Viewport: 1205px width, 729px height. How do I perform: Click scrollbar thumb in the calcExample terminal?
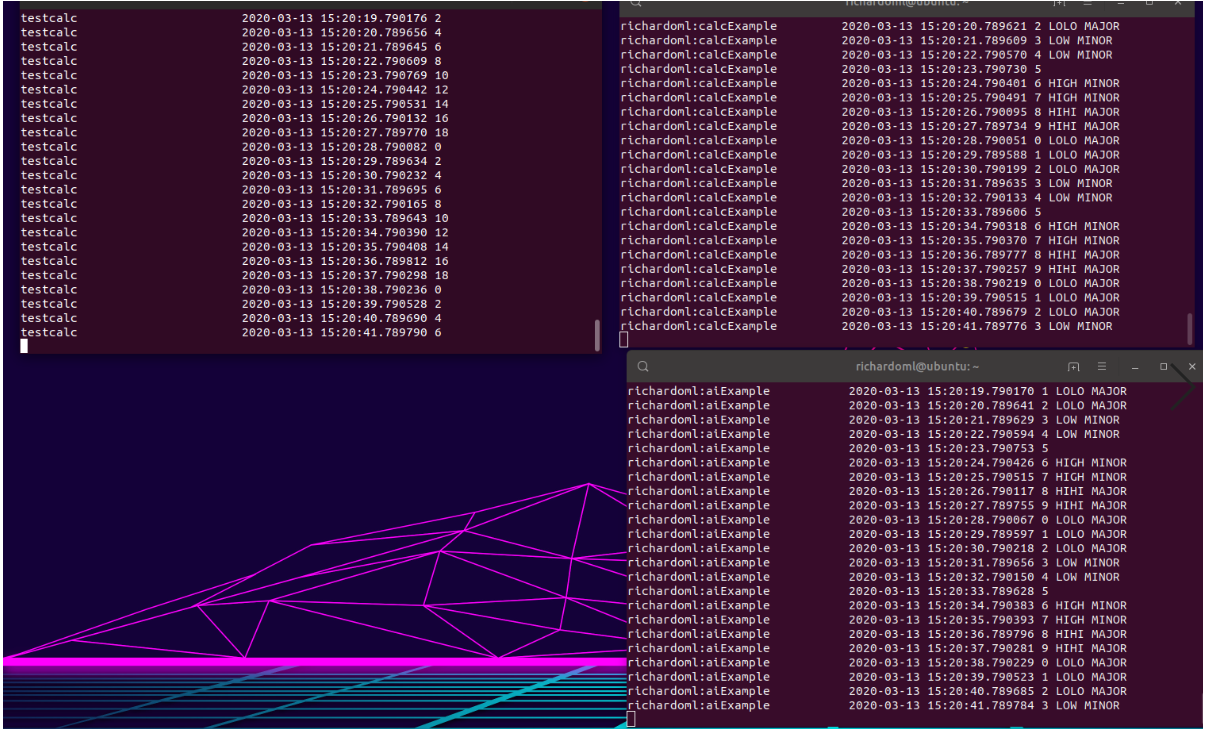[1189, 327]
